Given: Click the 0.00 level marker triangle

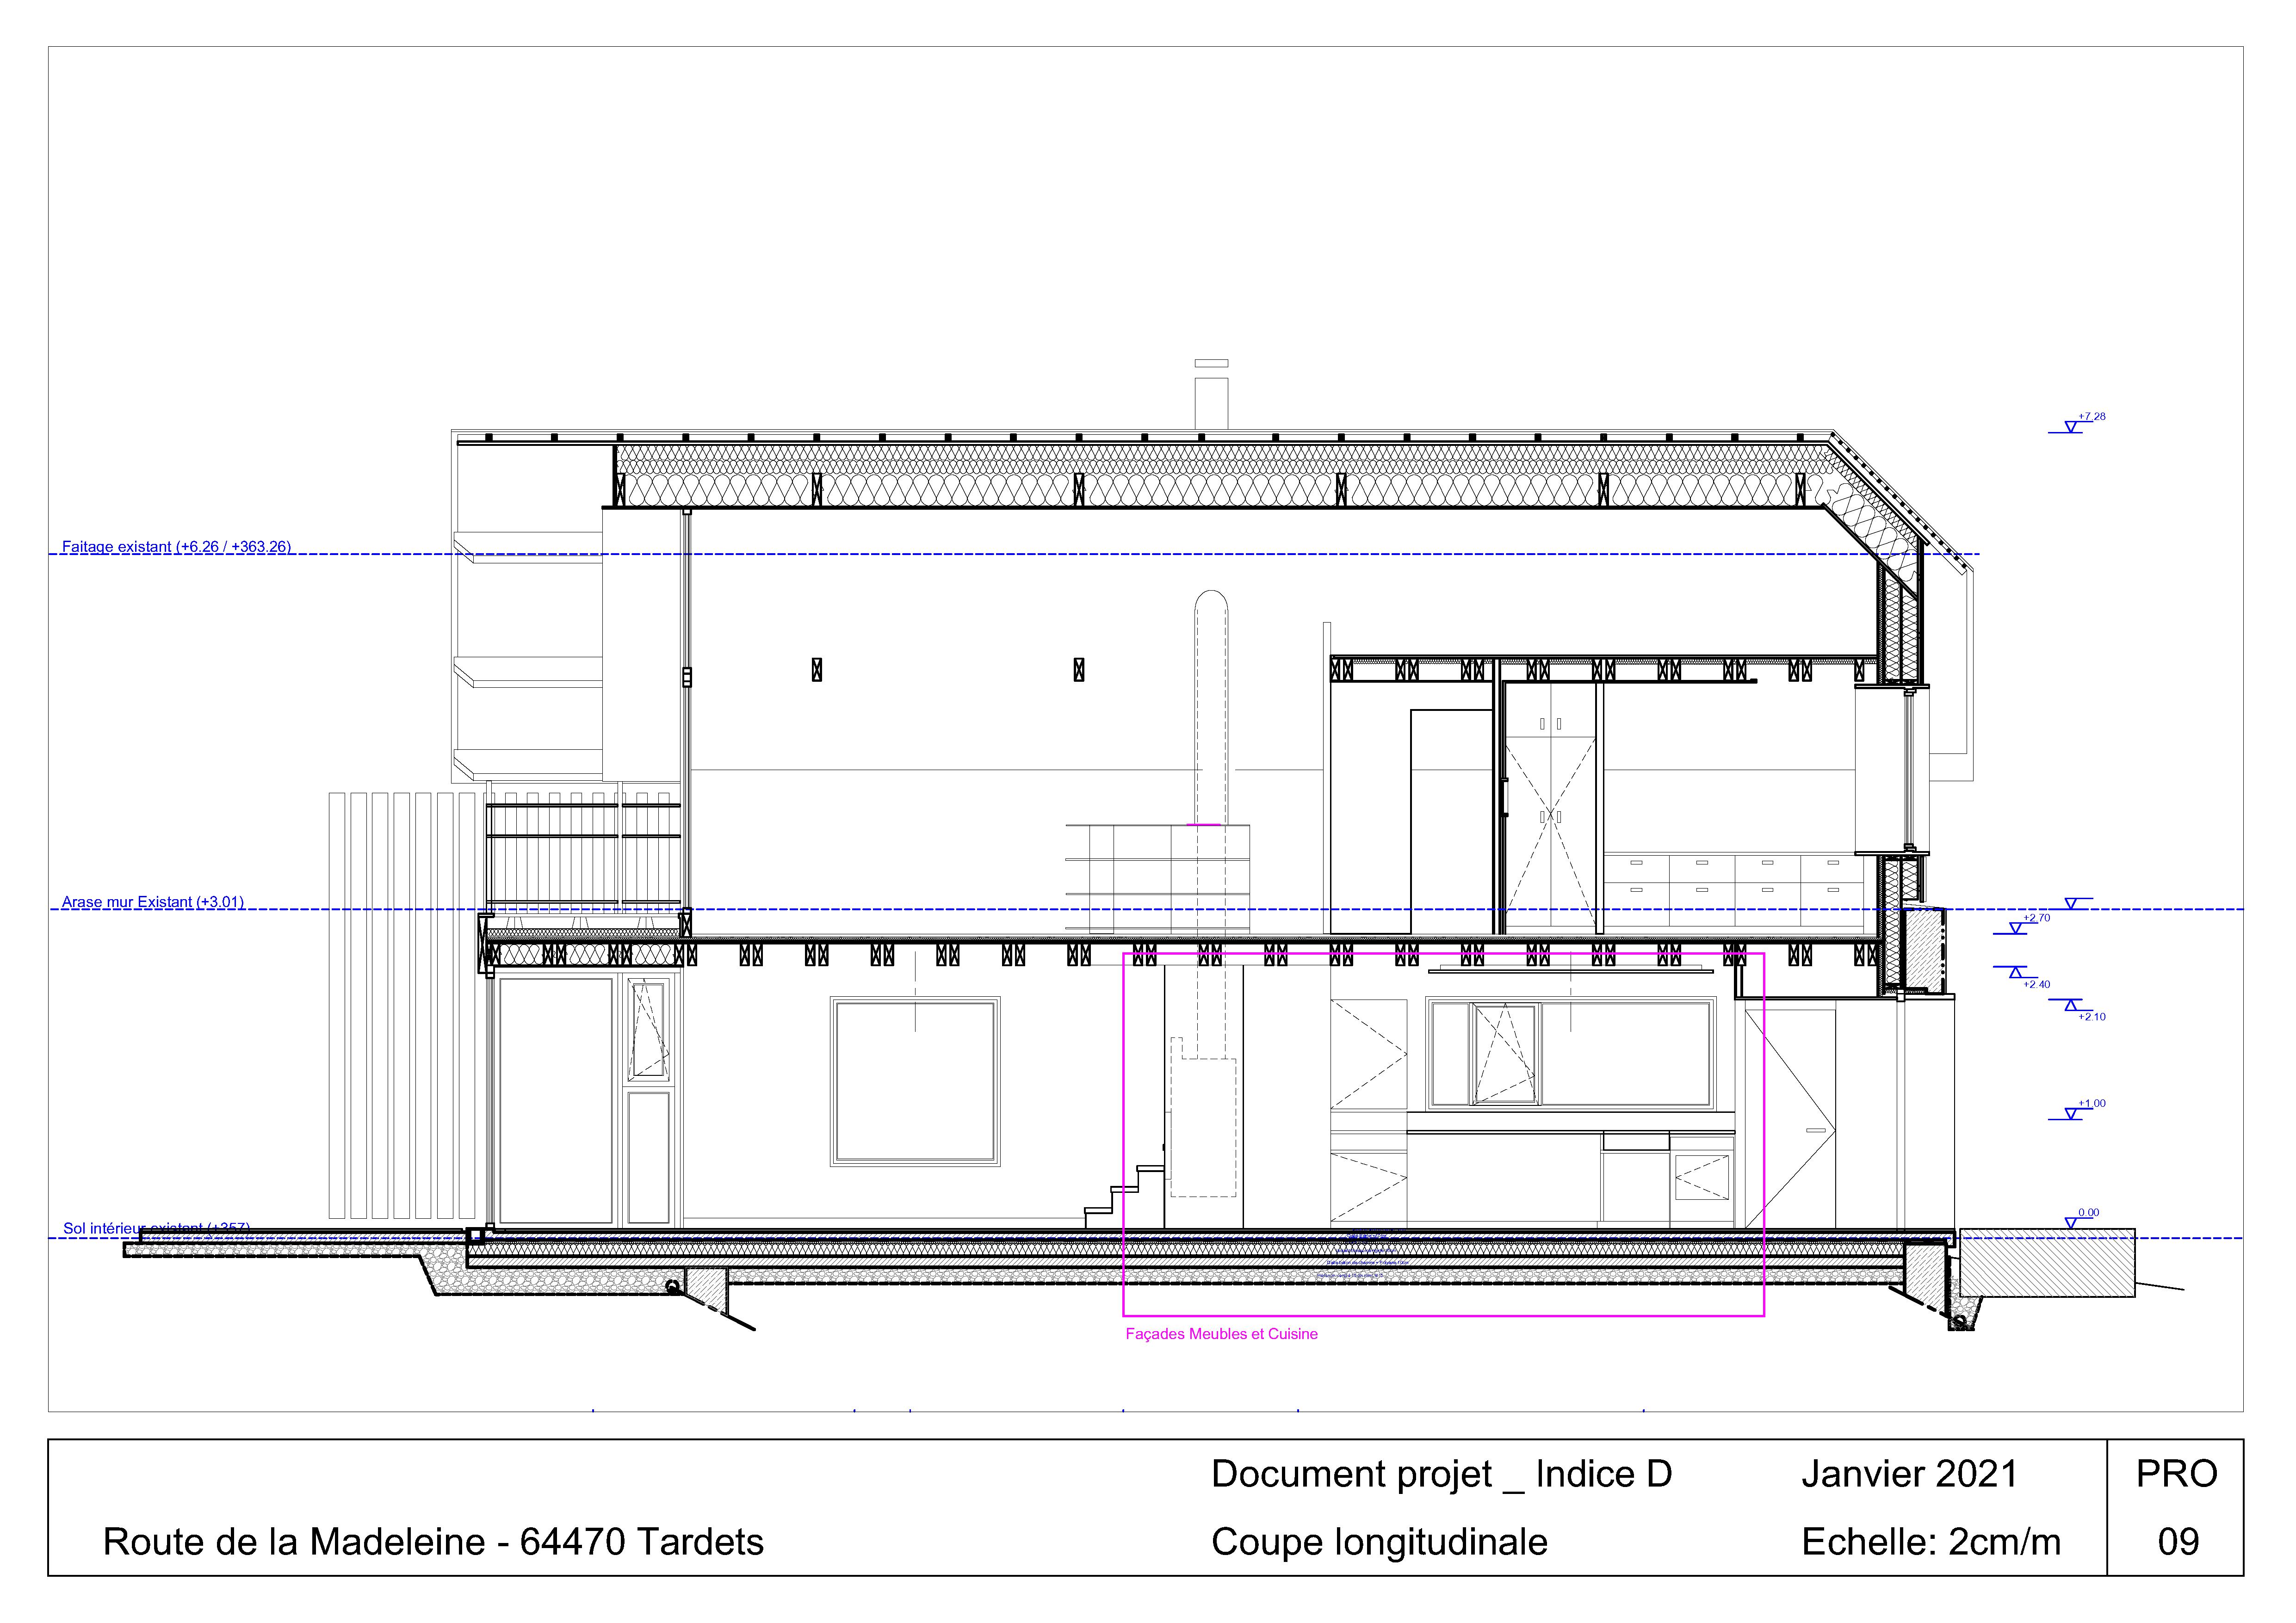Looking at the screenshot, I should tap(2071, 1223).
